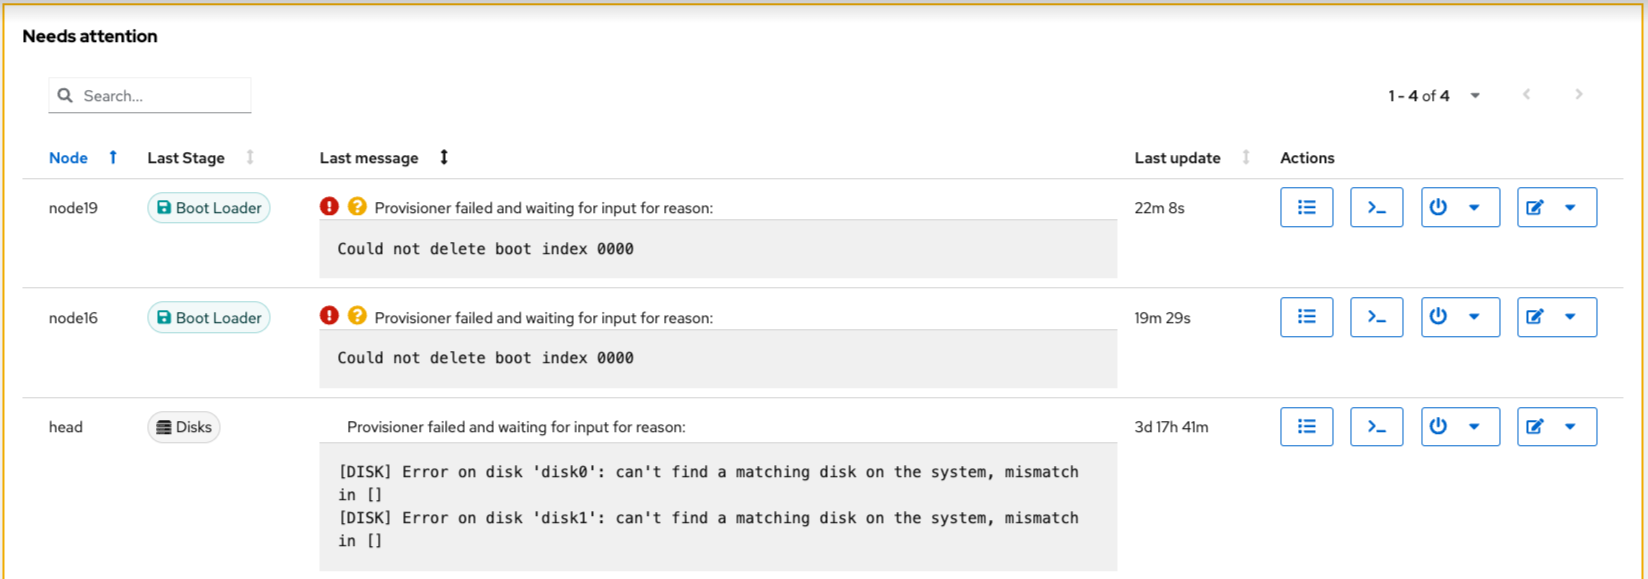Image resolution: width=1648 pixels, height=579 pixels.
Task: Click the power icon for node16
Action: click(1438, 317)
